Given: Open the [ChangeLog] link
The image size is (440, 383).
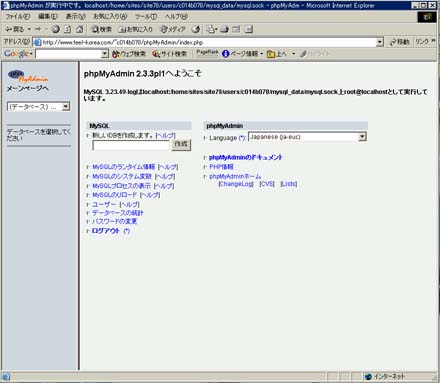Looking at the screenshot, I should (x=236, y=184).
